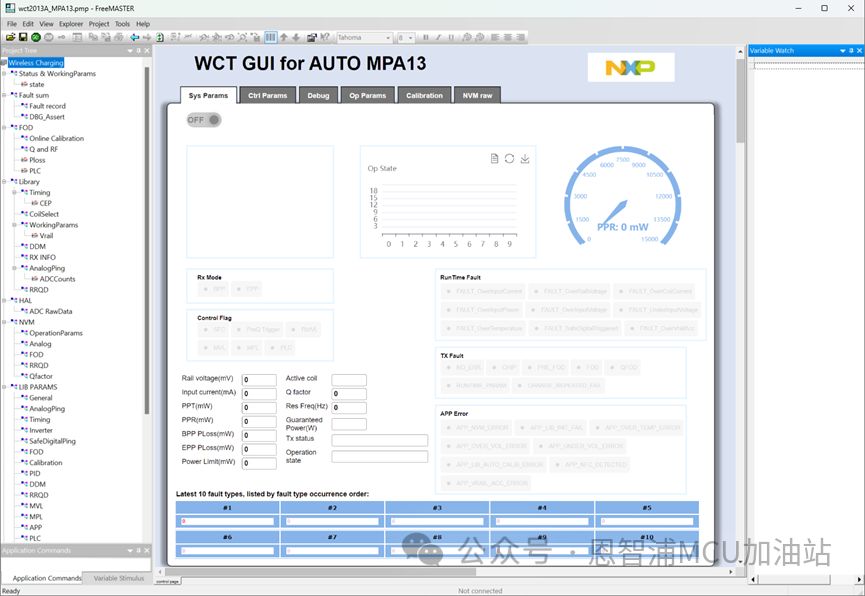Toggle the OFF switch on Sys Params
The image size is (865, 596).
pyautogui.click(x=204, y=120)
